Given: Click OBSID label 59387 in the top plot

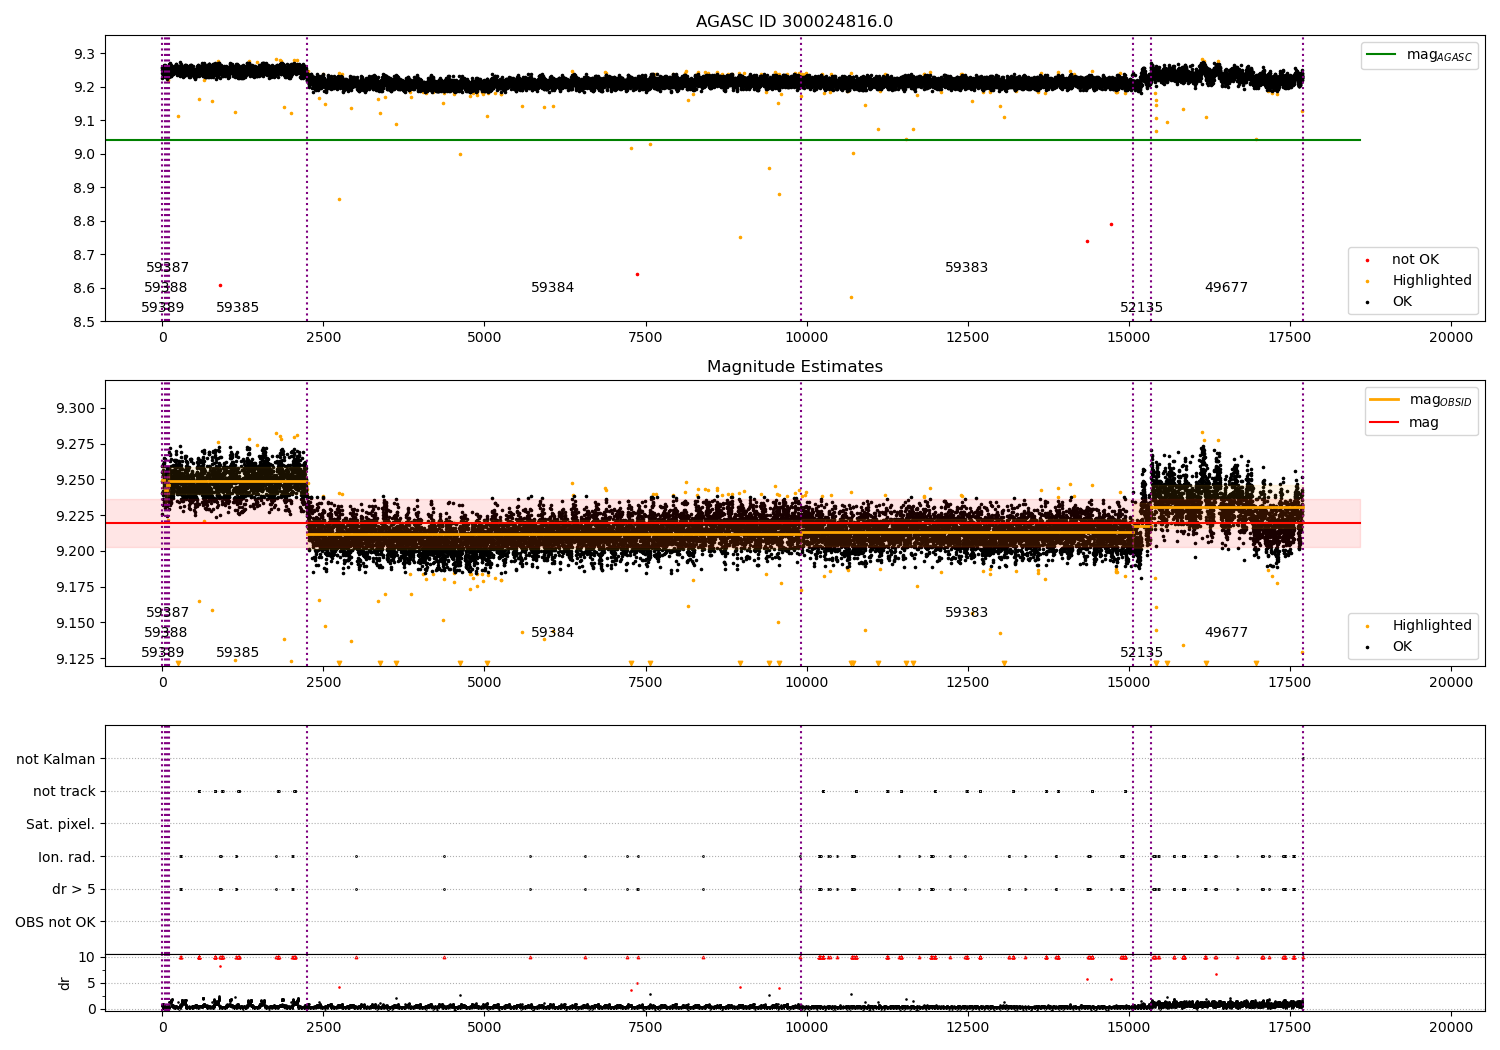Looking at the screenshot, I should (x=167, y=268).
